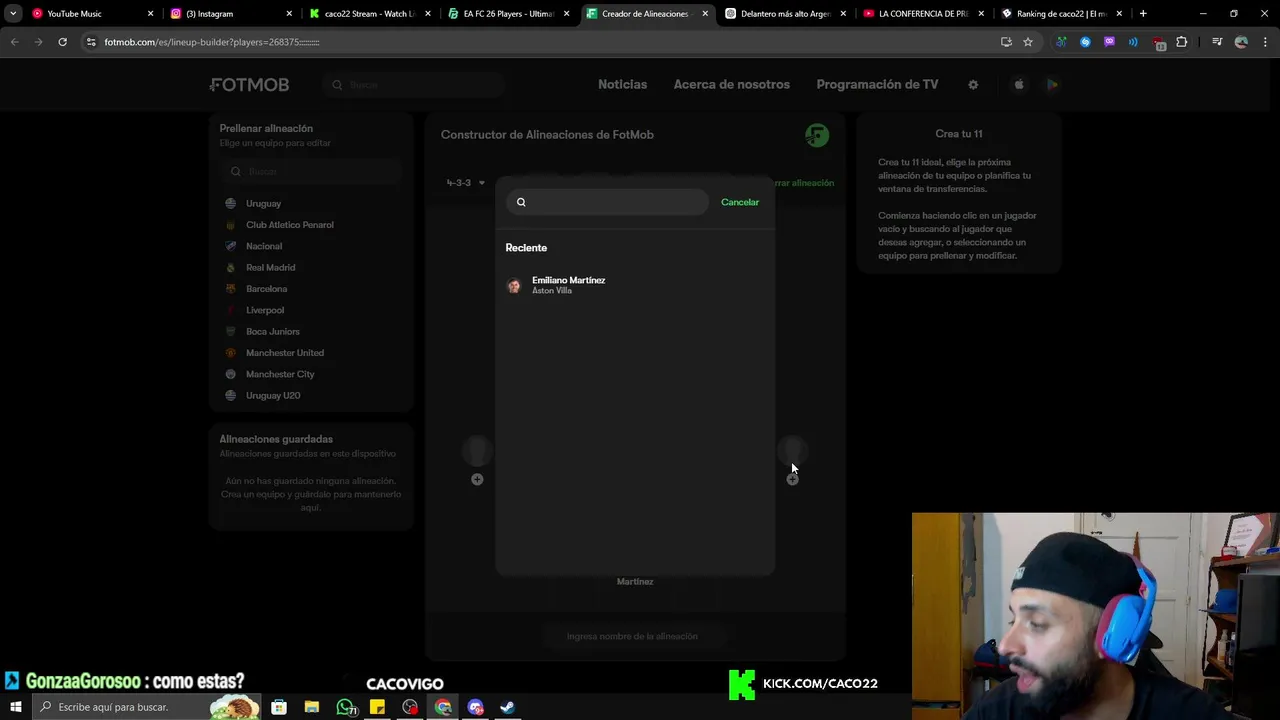Click the Cancelar button in player search
1280x720 pixels.
click(x=740, y=202)
